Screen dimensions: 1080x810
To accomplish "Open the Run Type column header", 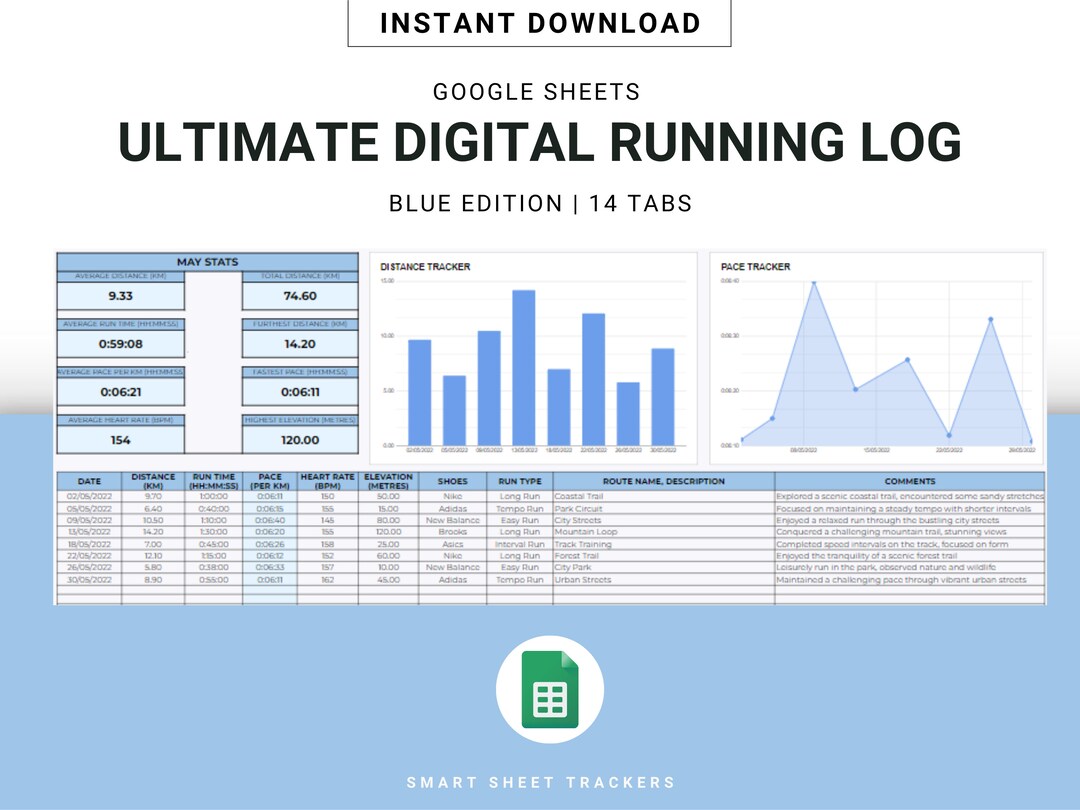I will (519, 481).
